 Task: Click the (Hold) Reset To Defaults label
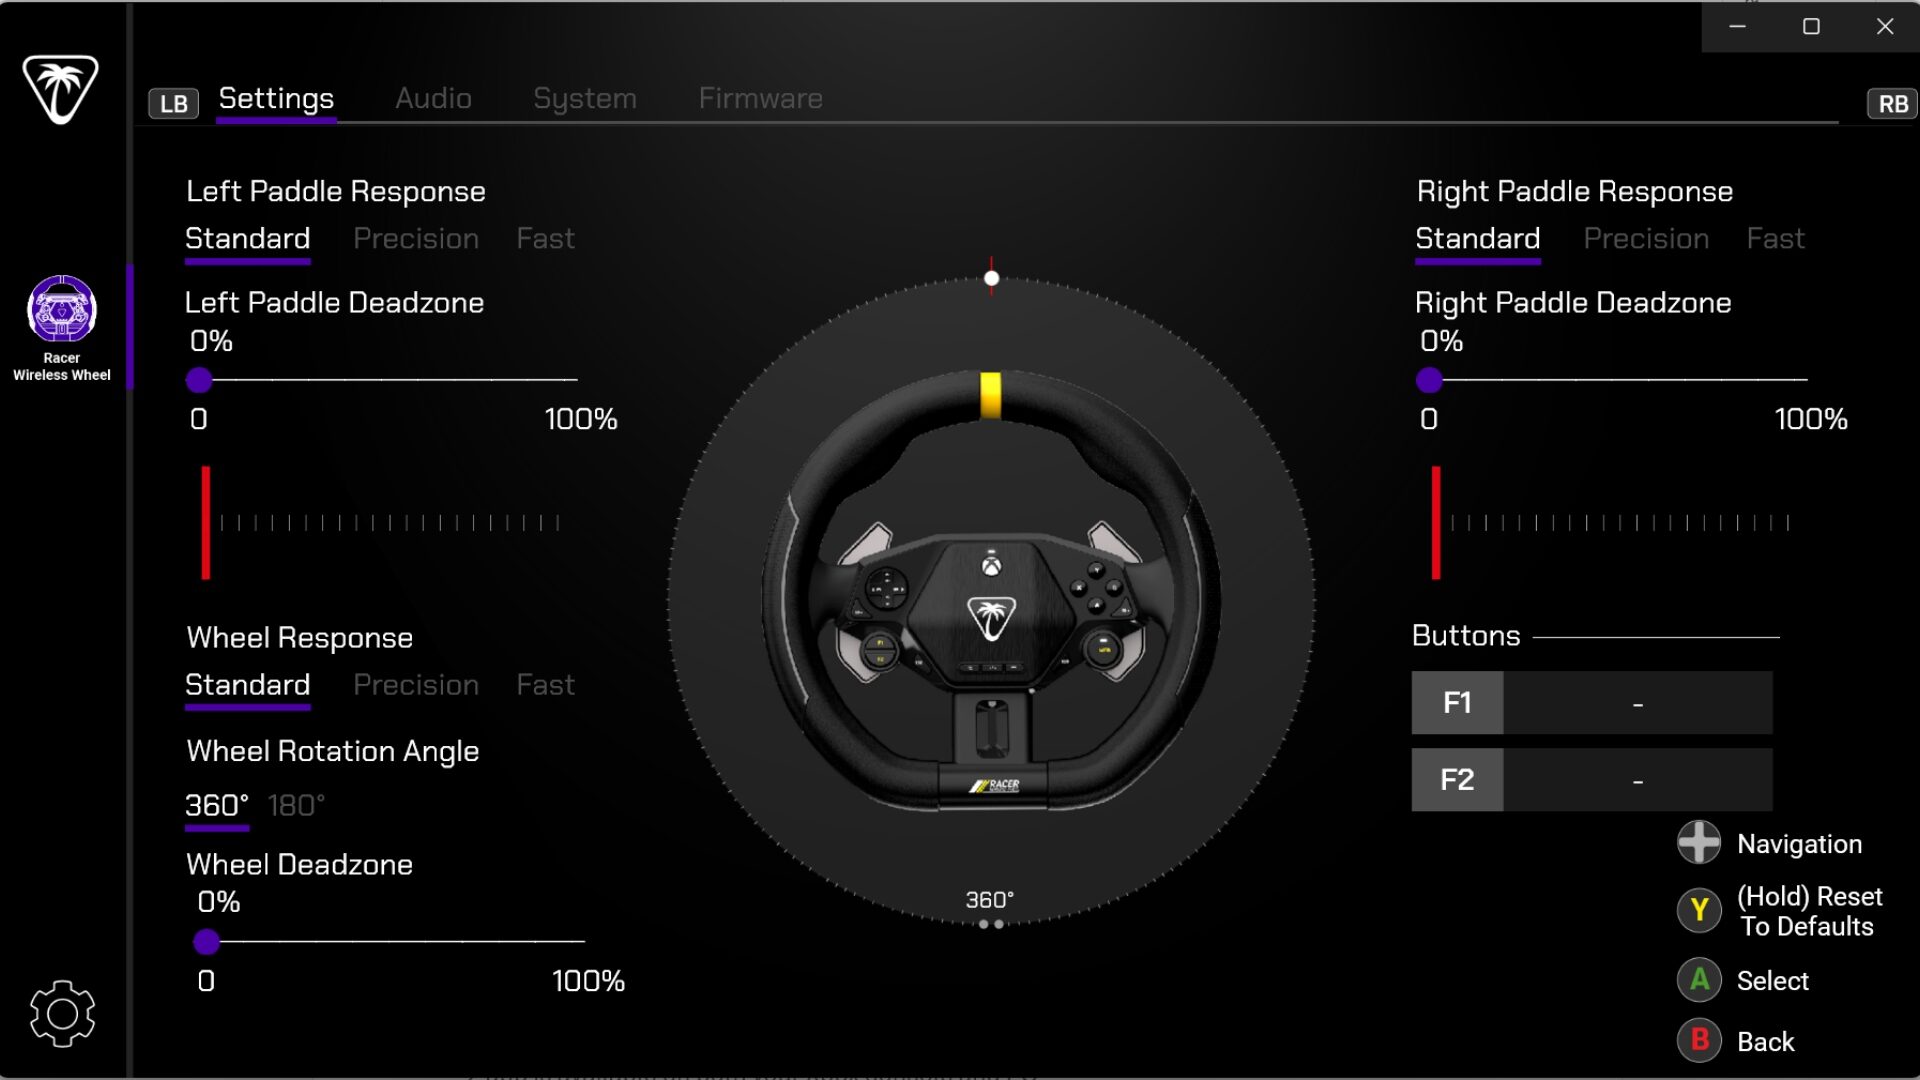[1809, 911]
